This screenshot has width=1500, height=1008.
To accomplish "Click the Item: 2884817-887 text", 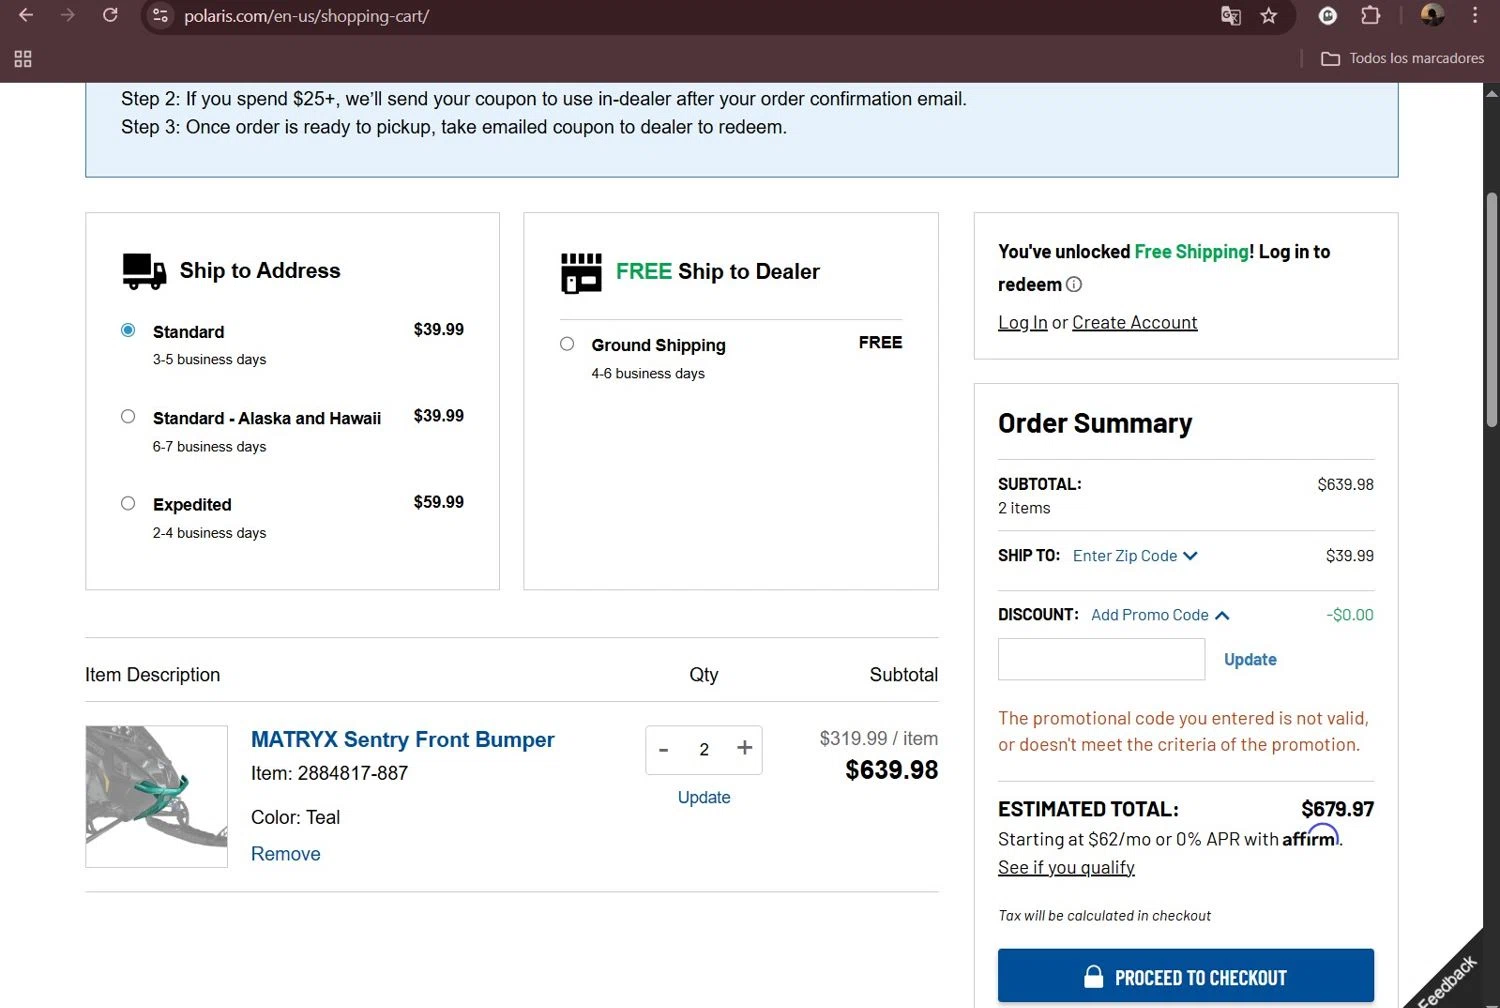I will [x=329, y=773].
